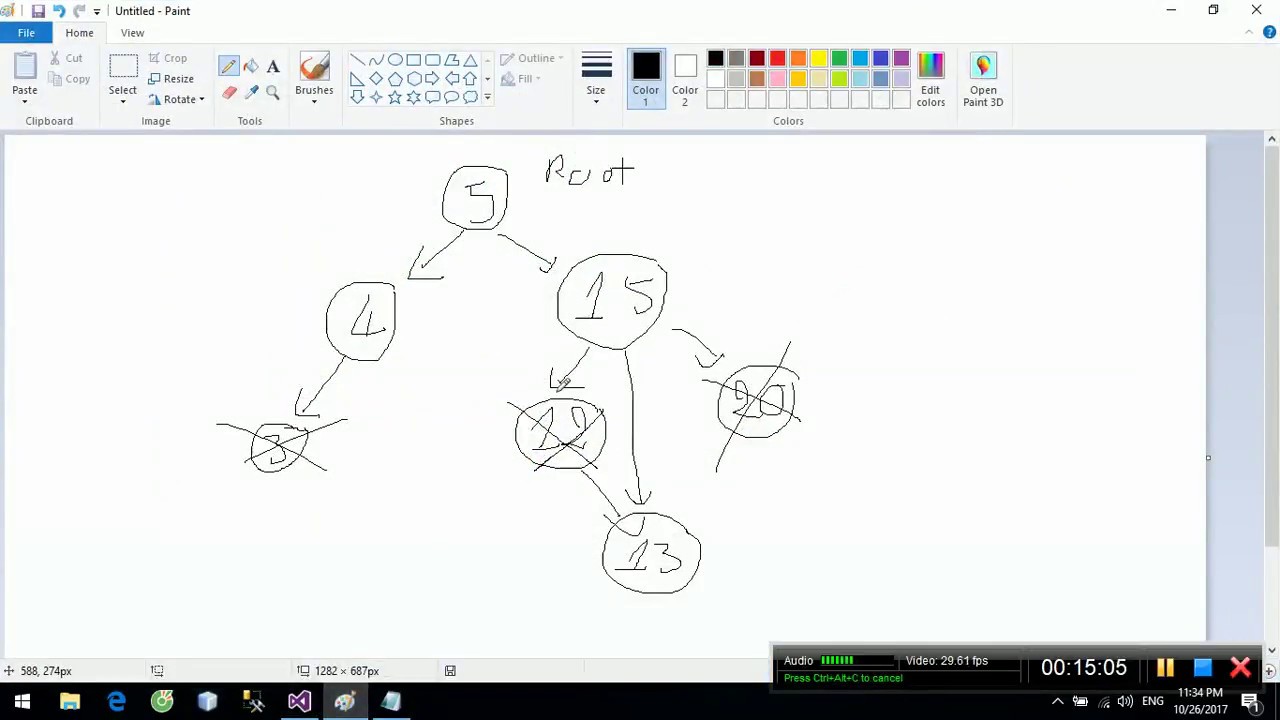Image resolution: width=1280 pixels, height=720 pixels.
Task: Open Windows Start menu
Action: pos(22,702)
